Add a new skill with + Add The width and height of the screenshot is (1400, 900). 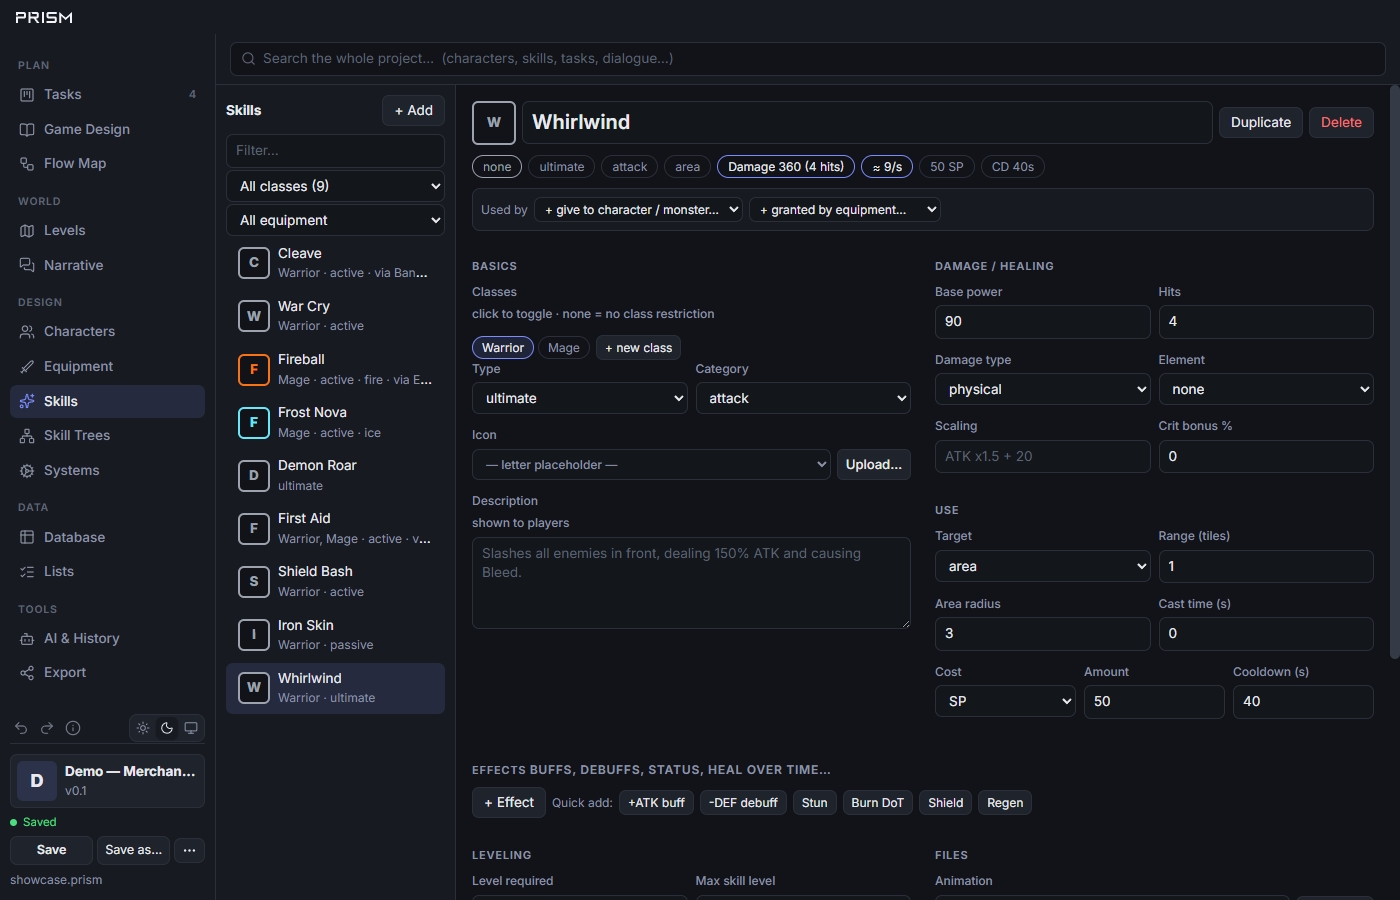tap(413, 110)
